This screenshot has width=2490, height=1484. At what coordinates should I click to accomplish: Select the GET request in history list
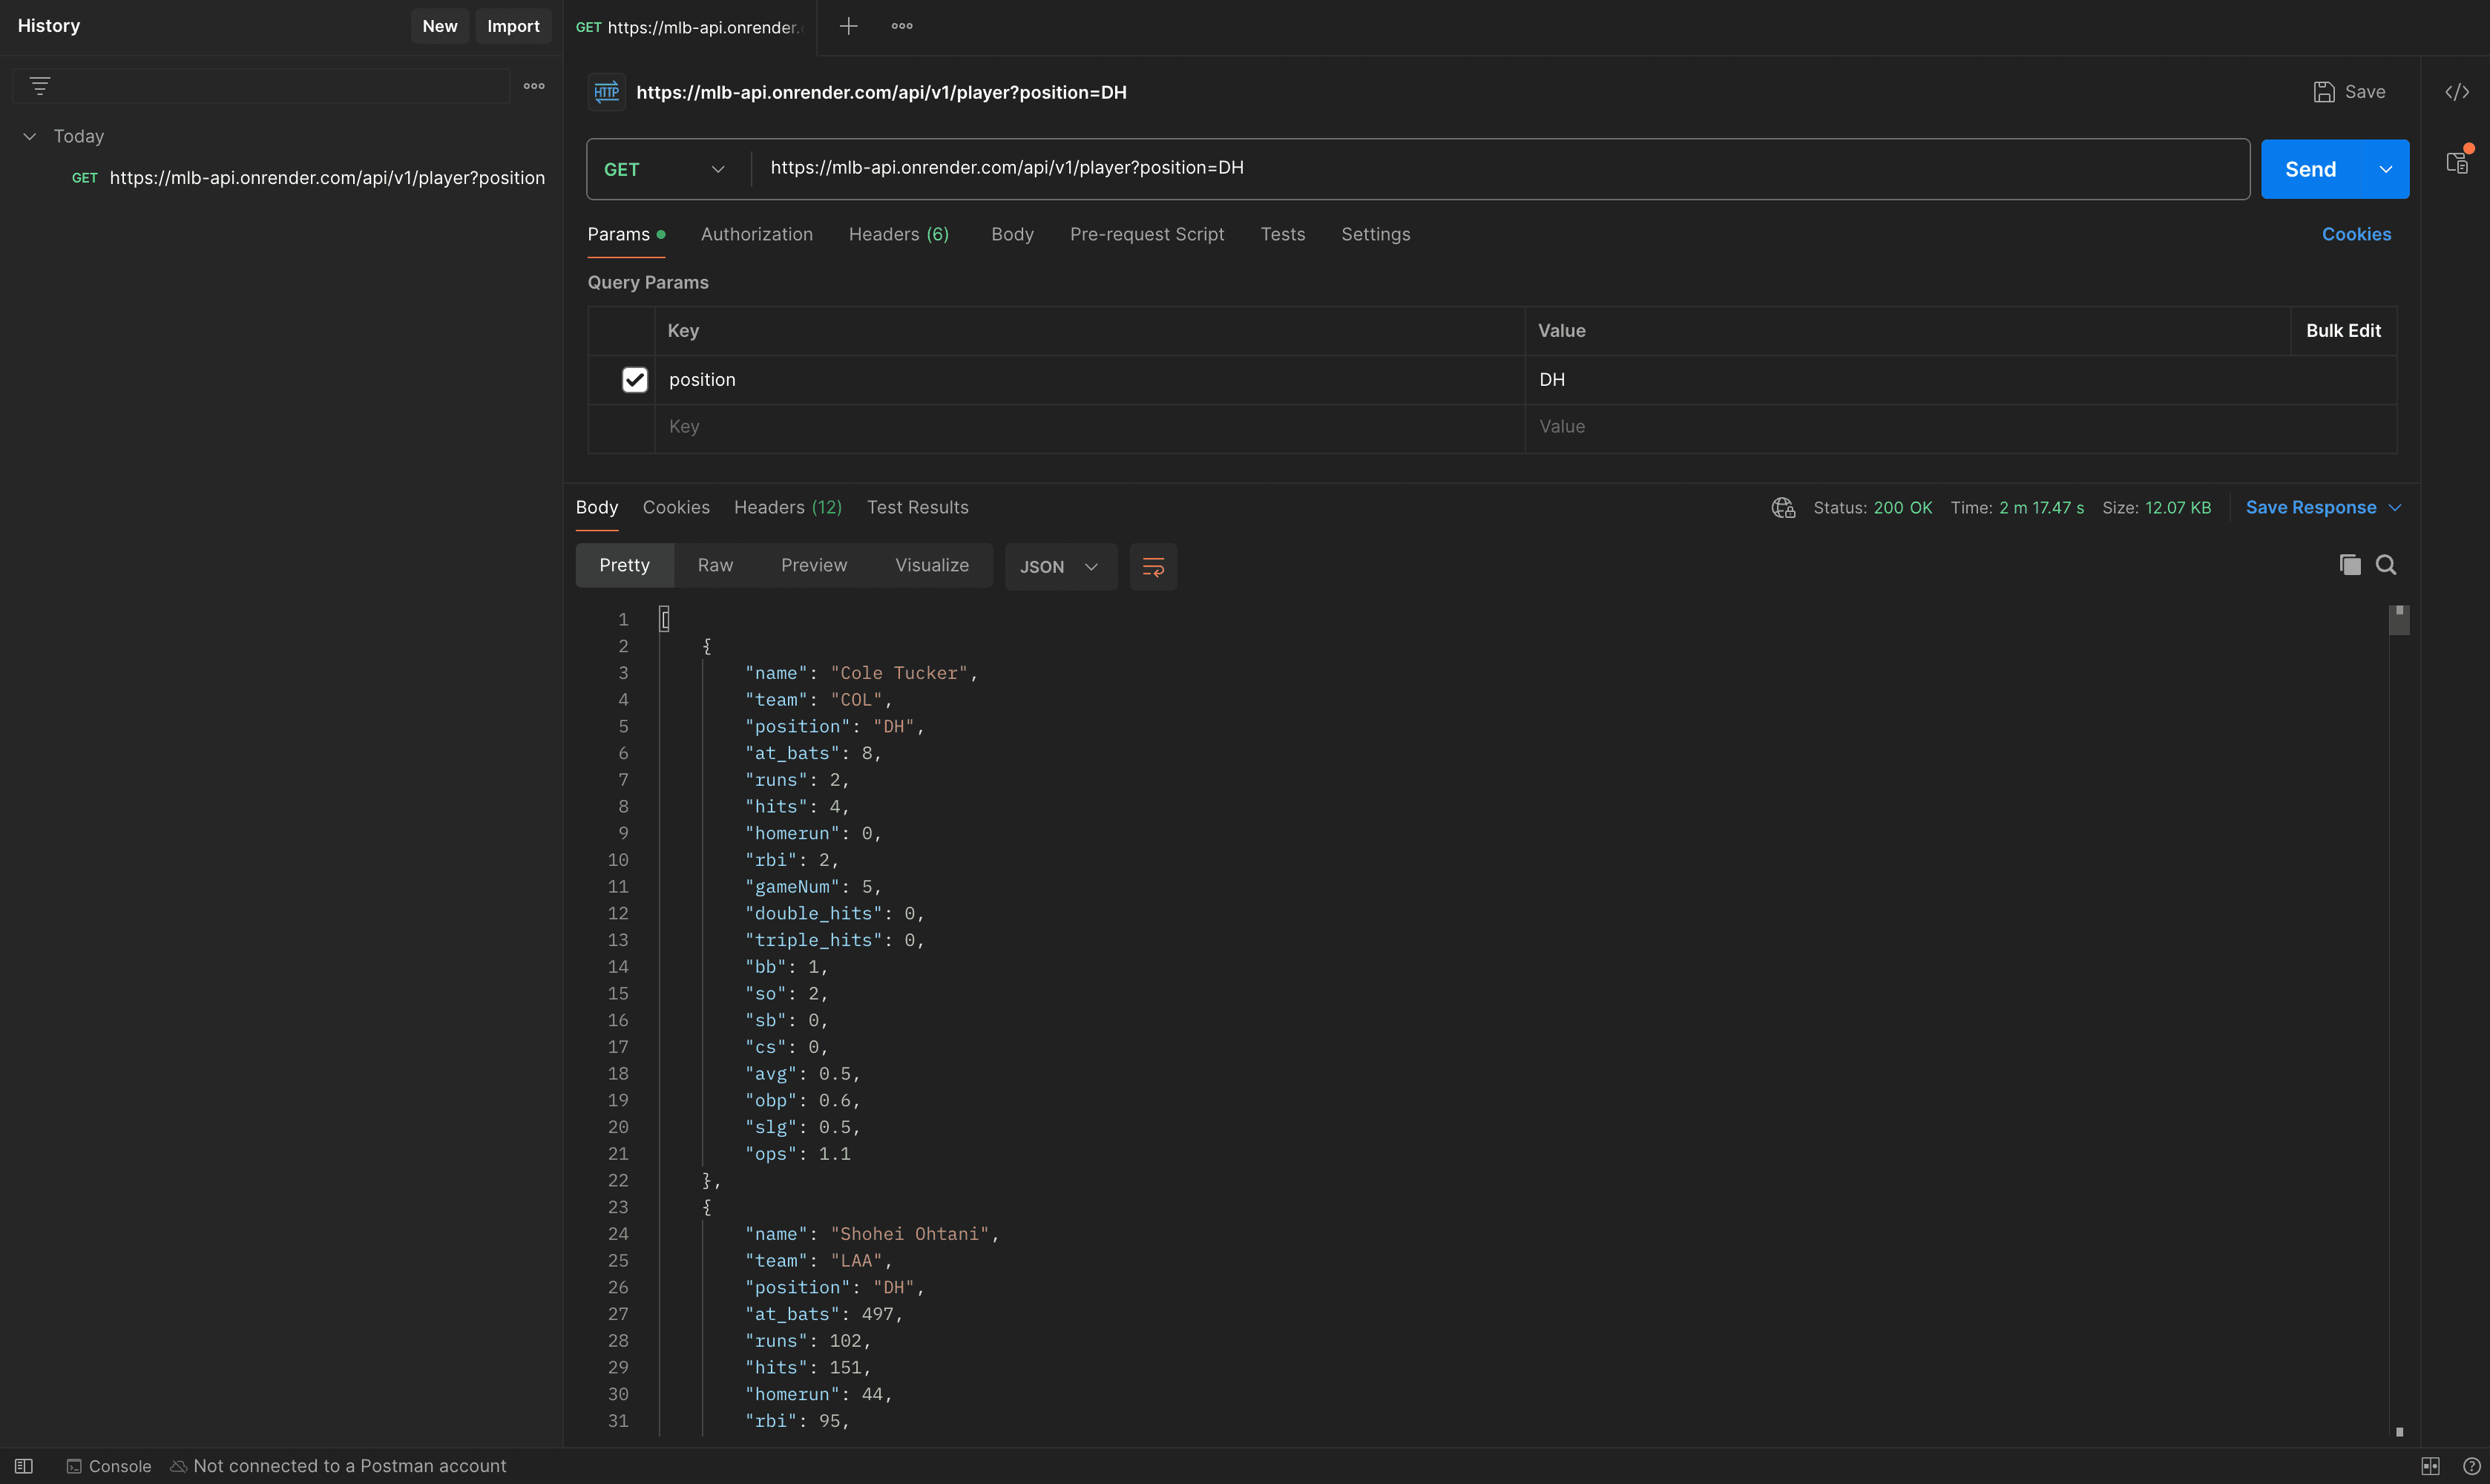pos(308,178)
